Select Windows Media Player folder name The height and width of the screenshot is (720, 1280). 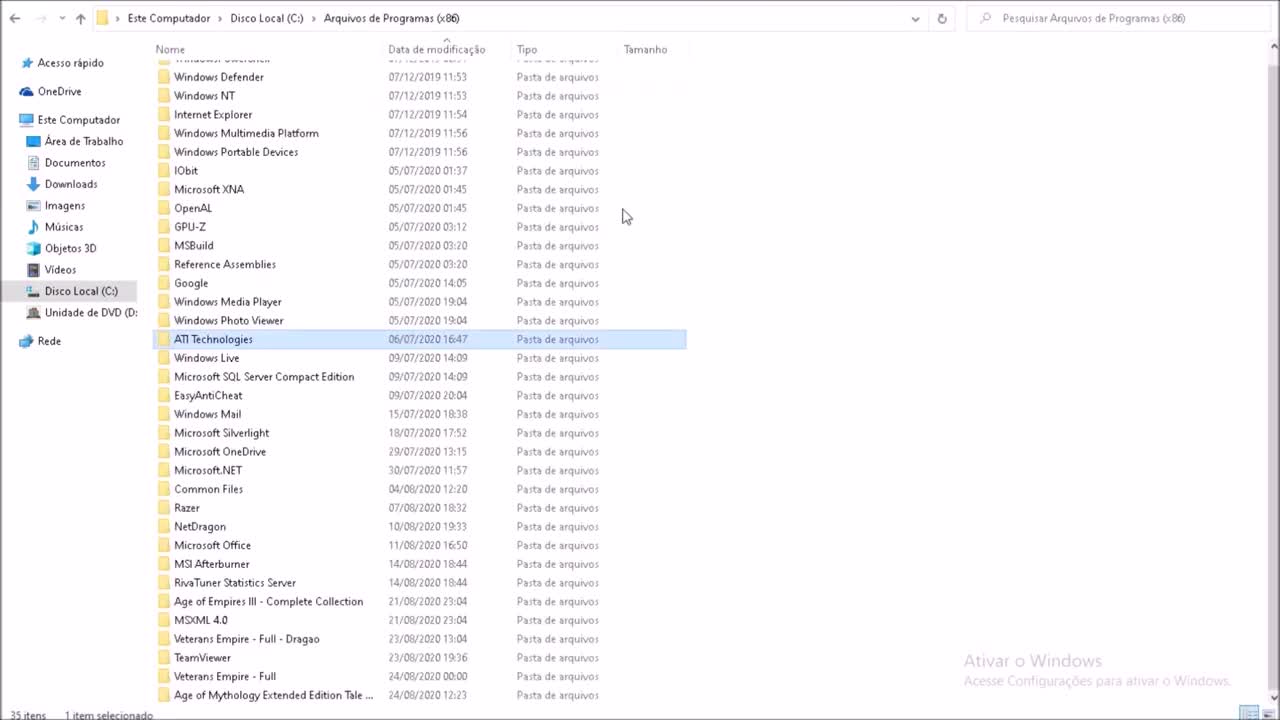point(228,302)
